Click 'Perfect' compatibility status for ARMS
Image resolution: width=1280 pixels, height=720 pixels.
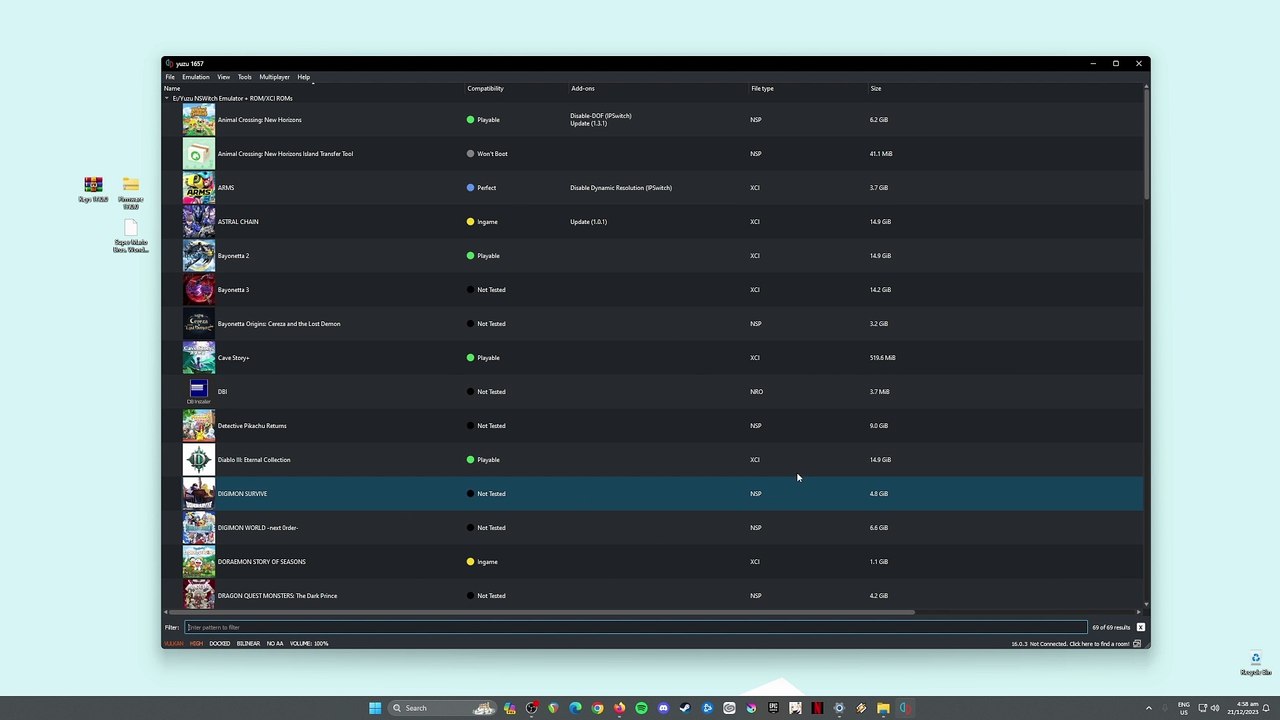[x=486, y=188]
